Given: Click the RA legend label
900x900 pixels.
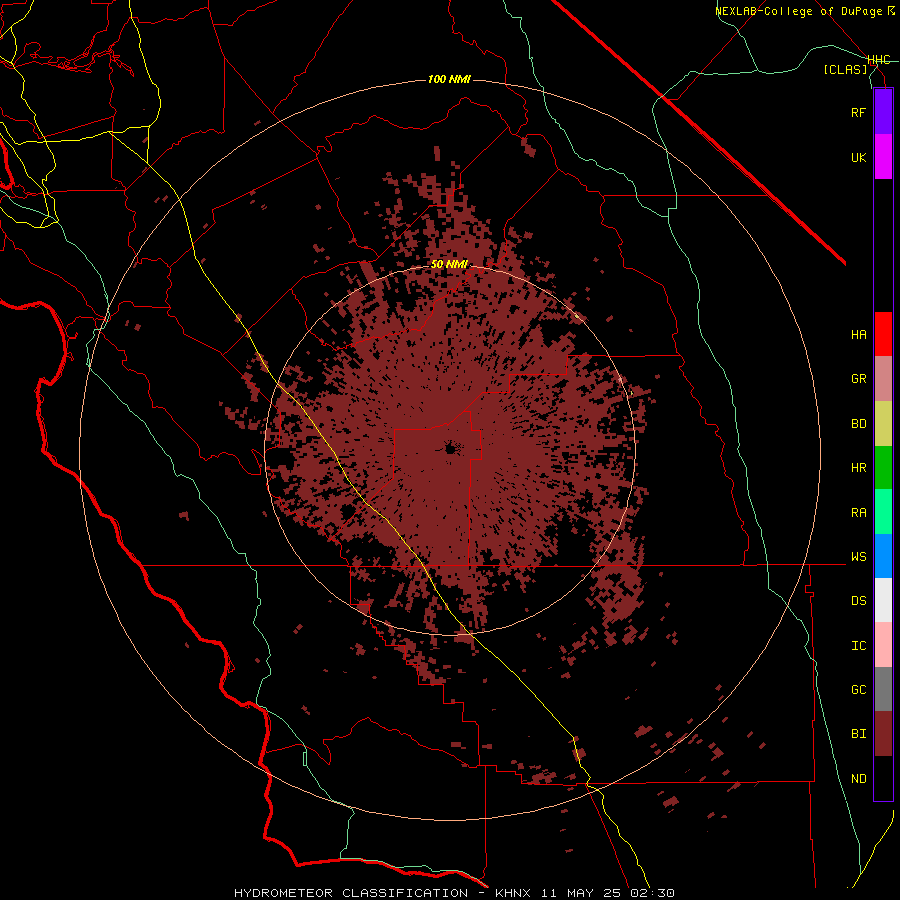Looking at the screenshot, I should coord(858,513).
